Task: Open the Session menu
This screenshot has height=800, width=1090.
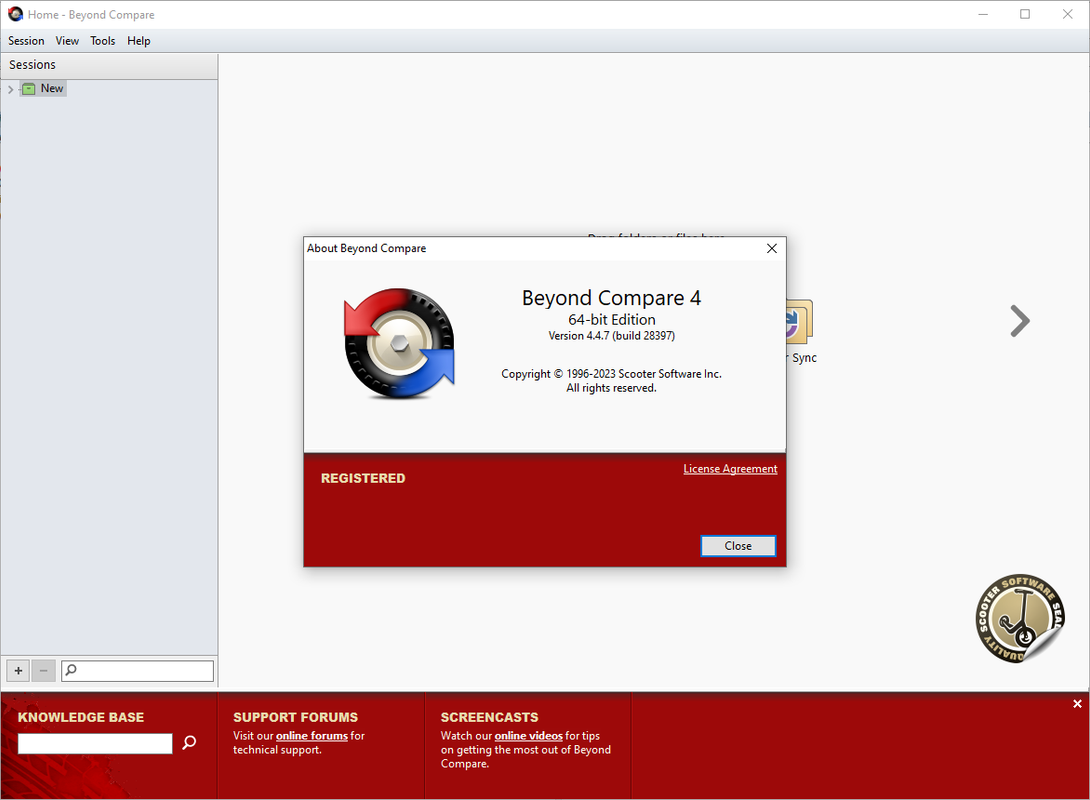Action: (x=26, y=41)
